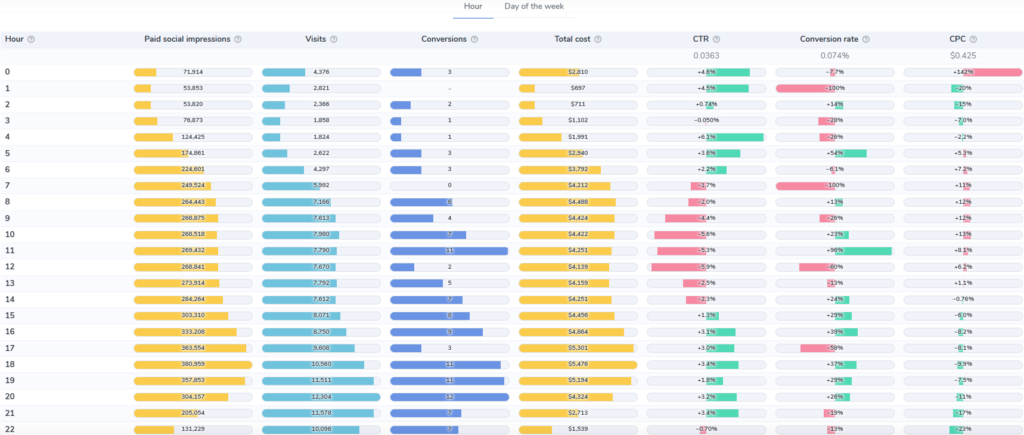Click hour 20 visits bar showing 12,304

pyautogui.click(x=321, y=396)
